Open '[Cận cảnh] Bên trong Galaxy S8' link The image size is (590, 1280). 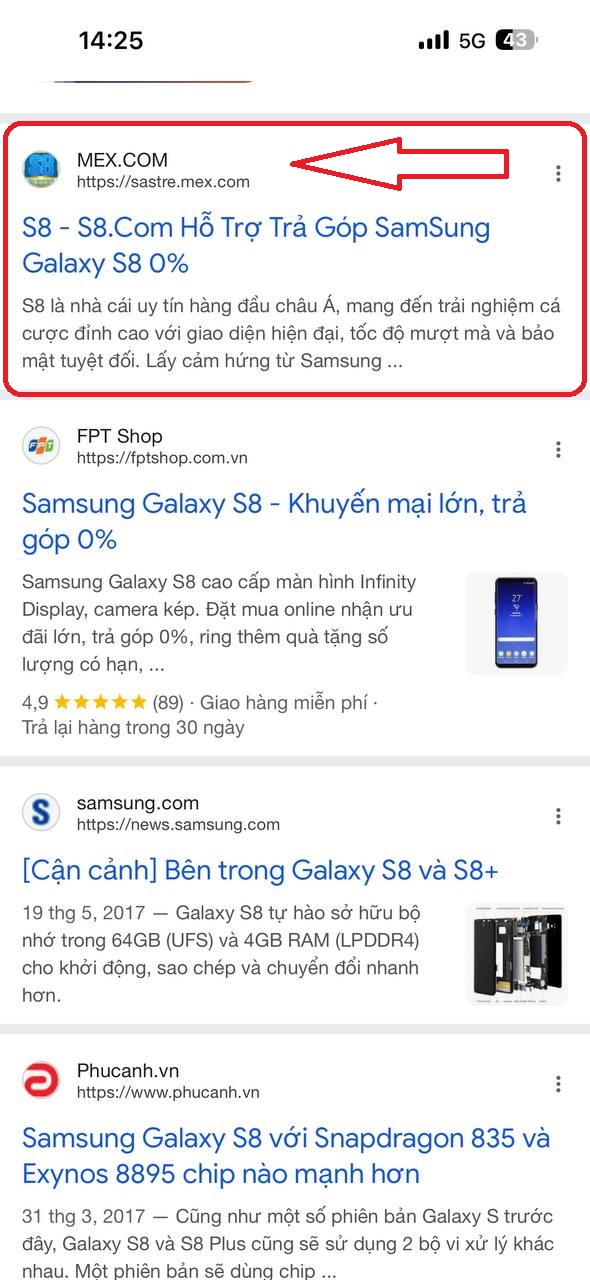[x=260, y=871]
